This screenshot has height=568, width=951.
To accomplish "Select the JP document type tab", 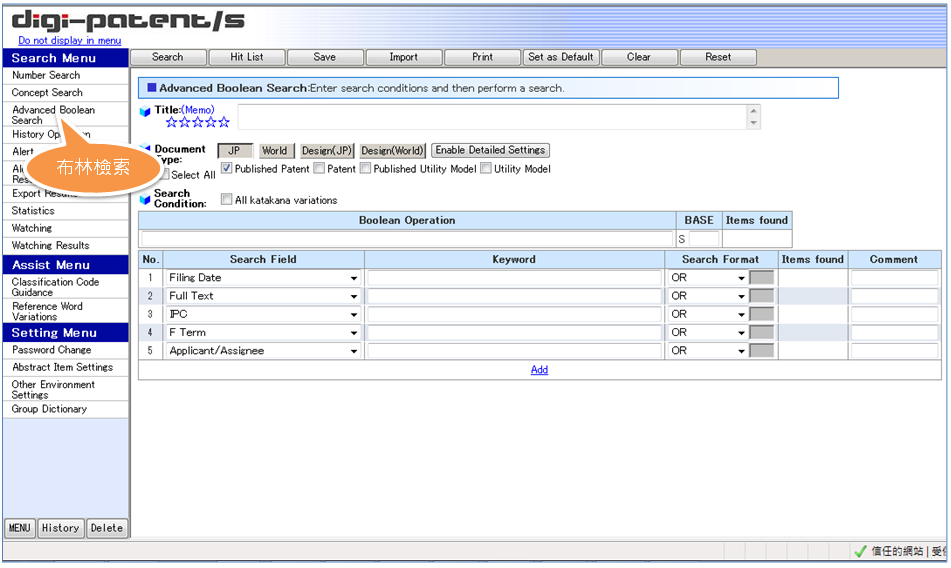I will (x=234, y=150).
